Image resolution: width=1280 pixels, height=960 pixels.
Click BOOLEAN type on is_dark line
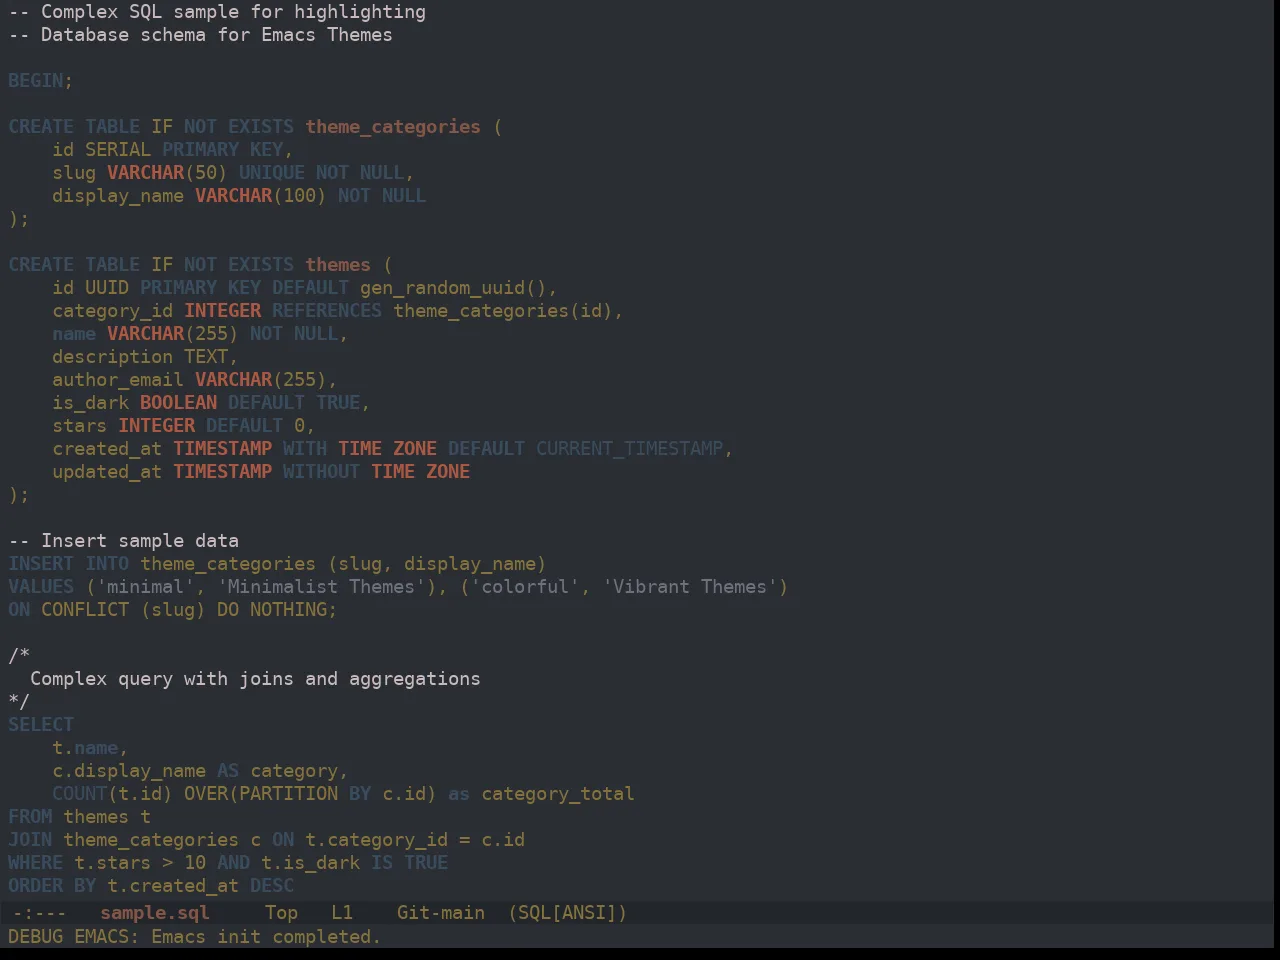178,402
